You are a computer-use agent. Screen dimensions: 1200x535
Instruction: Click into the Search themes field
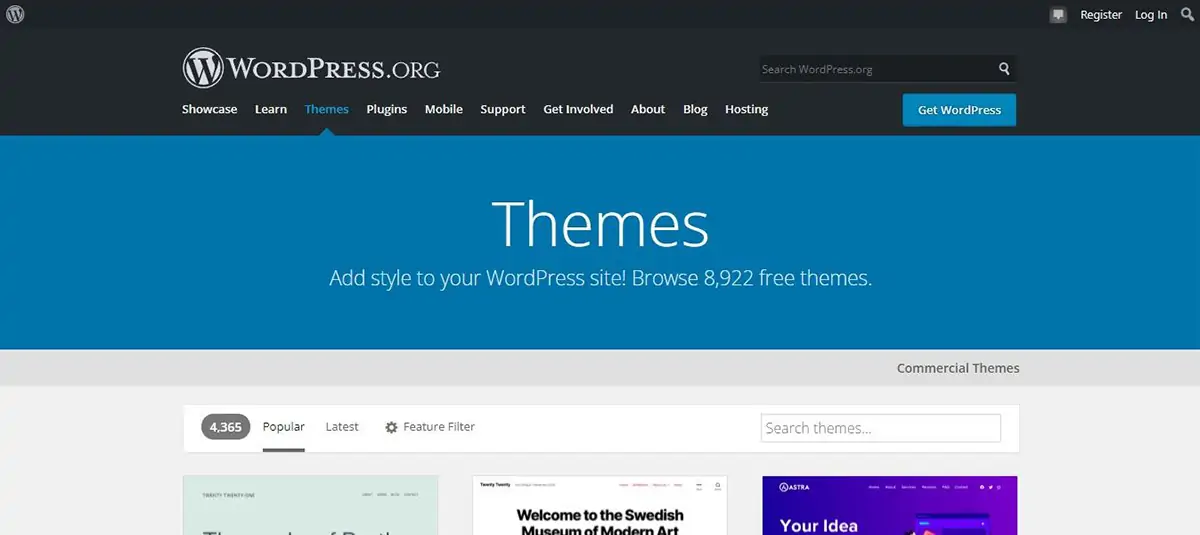tap(880, 428)
